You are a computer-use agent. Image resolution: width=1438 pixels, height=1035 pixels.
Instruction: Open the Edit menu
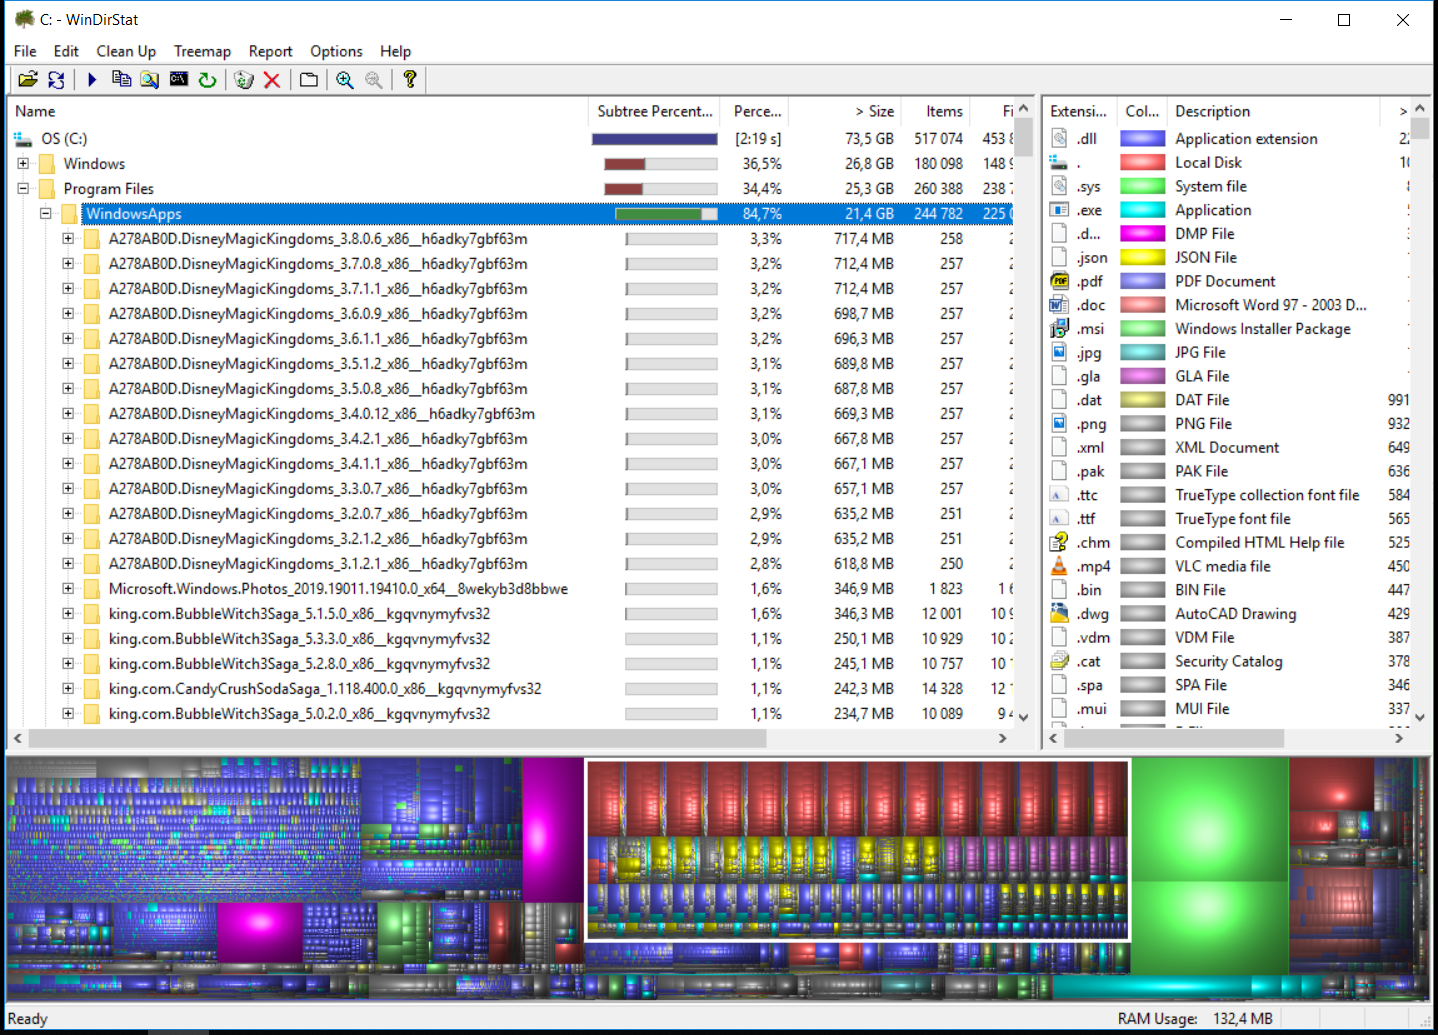coord(66,51)
